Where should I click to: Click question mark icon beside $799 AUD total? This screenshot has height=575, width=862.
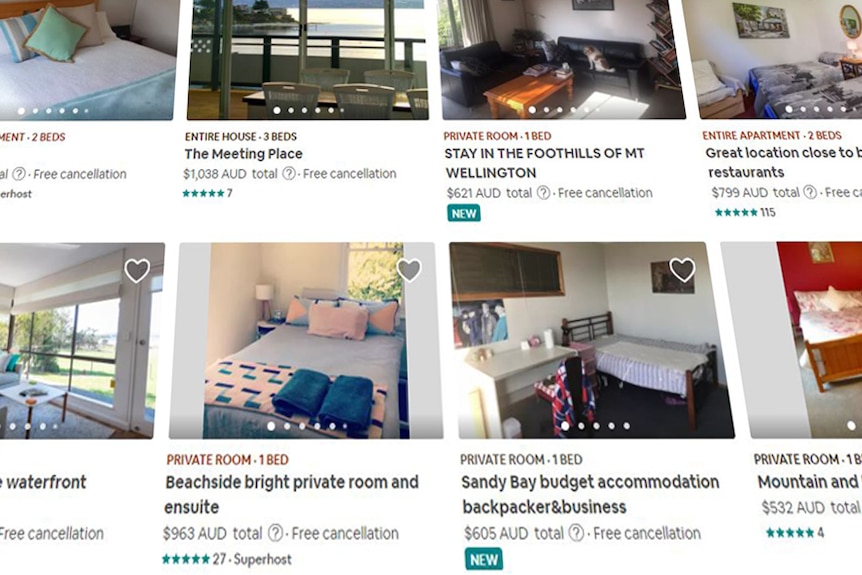pos(810,192)
